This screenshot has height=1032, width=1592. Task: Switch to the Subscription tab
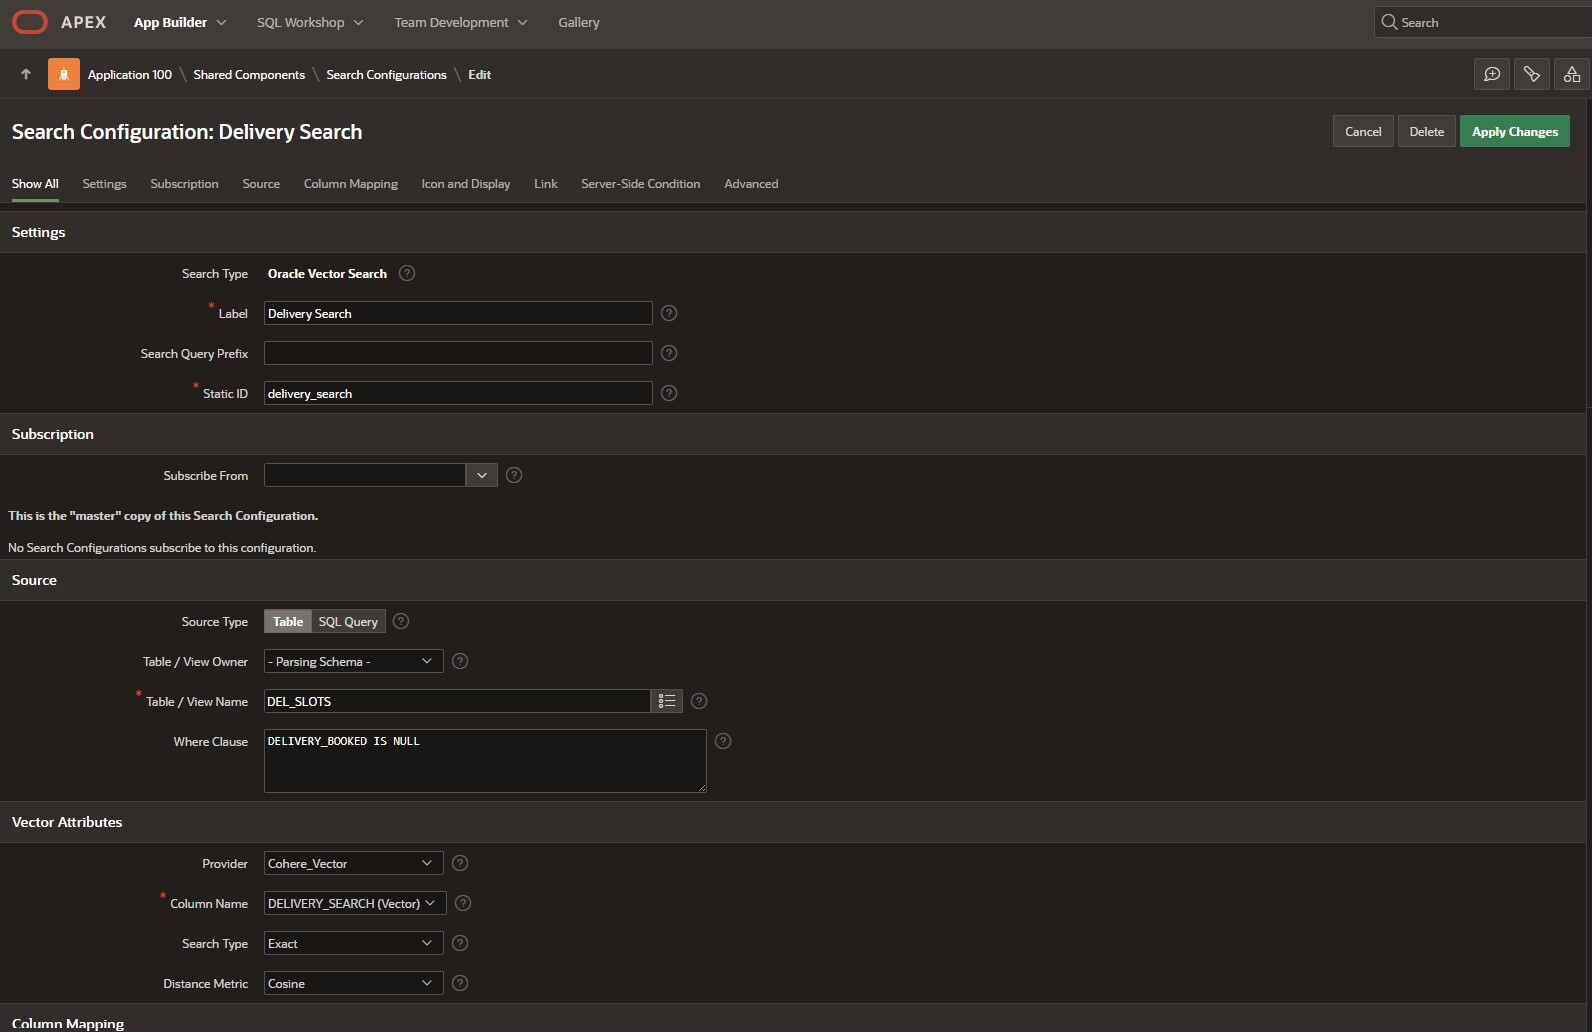click(184, 184)
